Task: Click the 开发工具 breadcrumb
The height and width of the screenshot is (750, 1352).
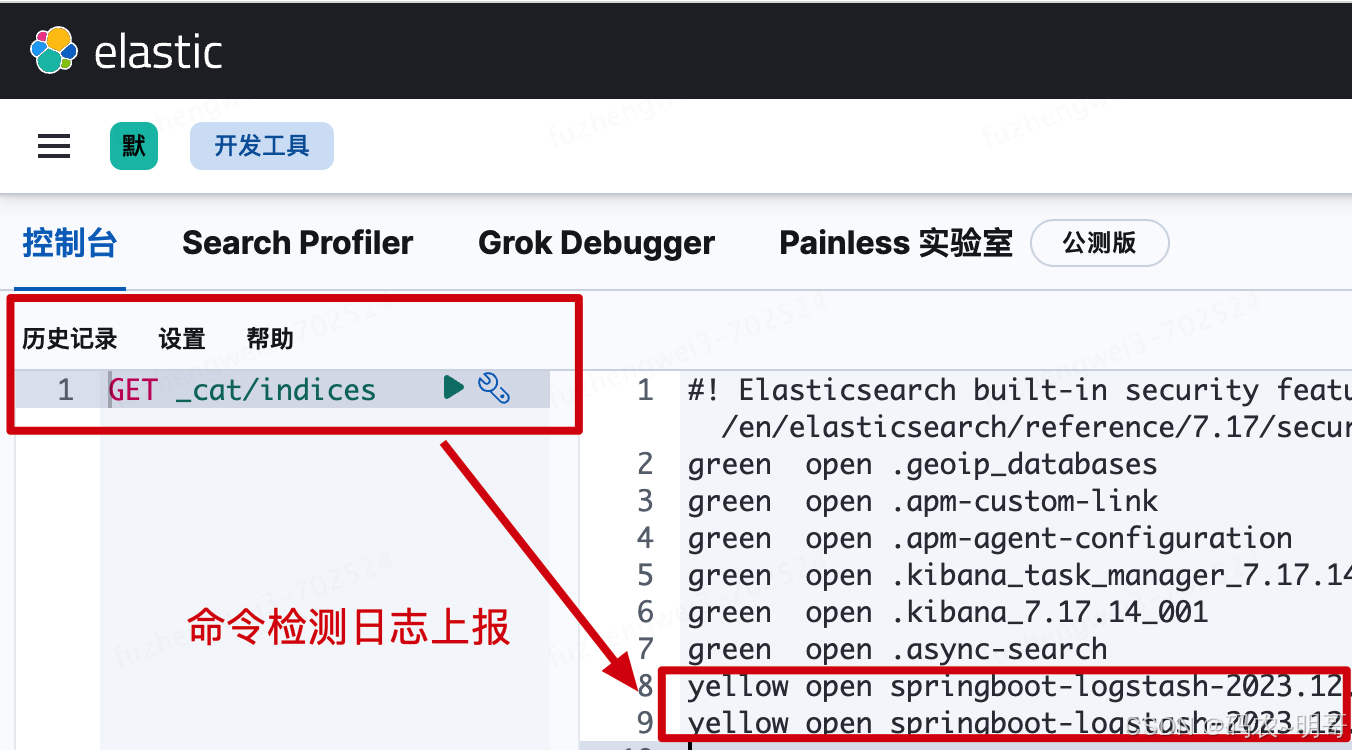Action: (262, 146)
